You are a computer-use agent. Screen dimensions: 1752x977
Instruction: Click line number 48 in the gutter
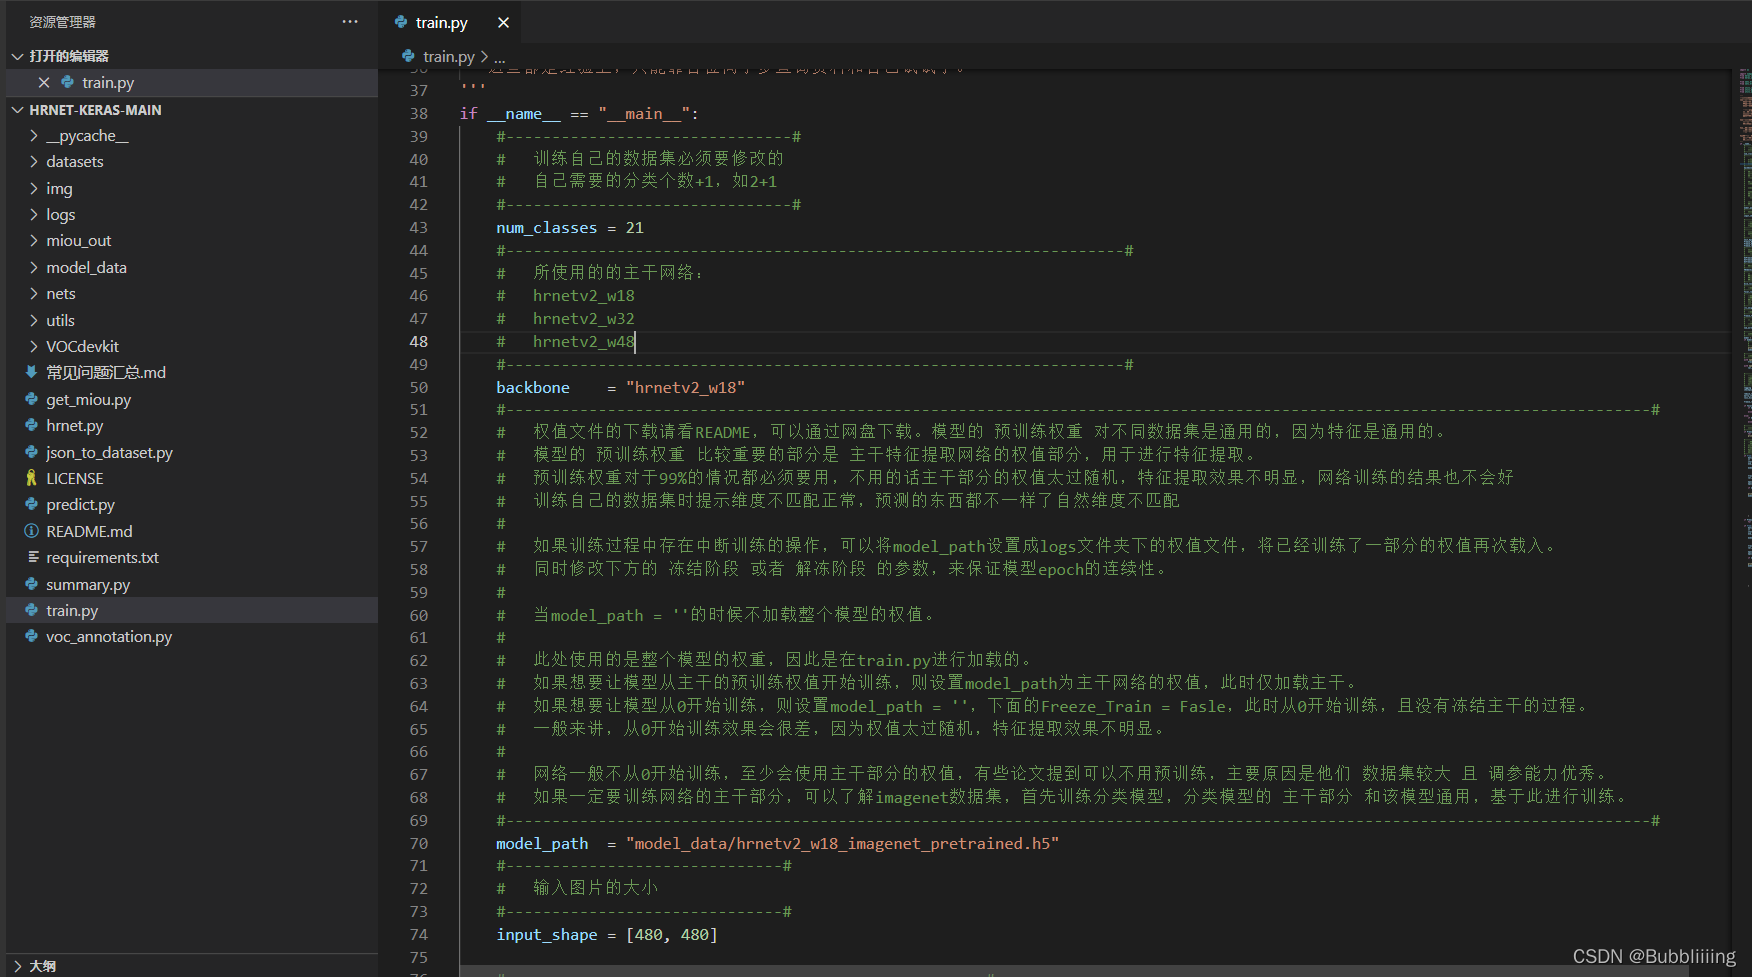tap(419, 342)
